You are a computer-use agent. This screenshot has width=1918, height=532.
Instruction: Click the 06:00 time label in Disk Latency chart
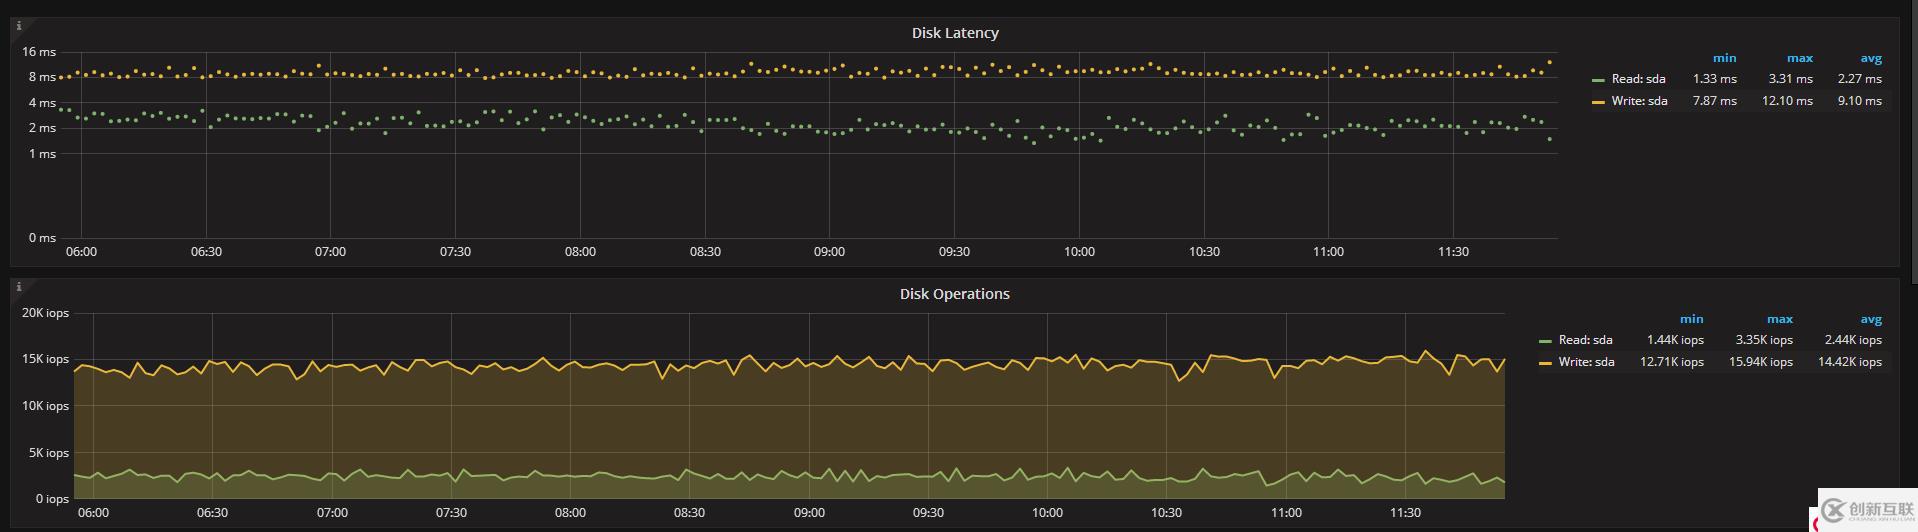click(x=81, y=252)
